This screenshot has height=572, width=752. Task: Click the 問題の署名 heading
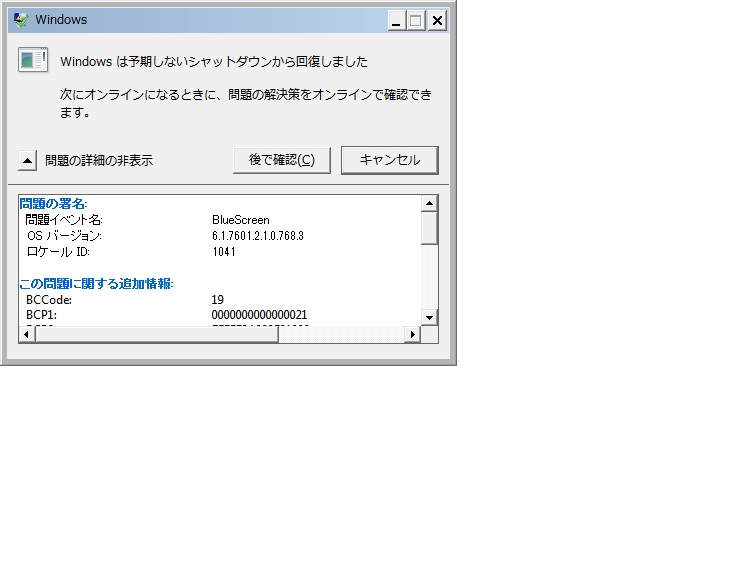pos(53,204)
